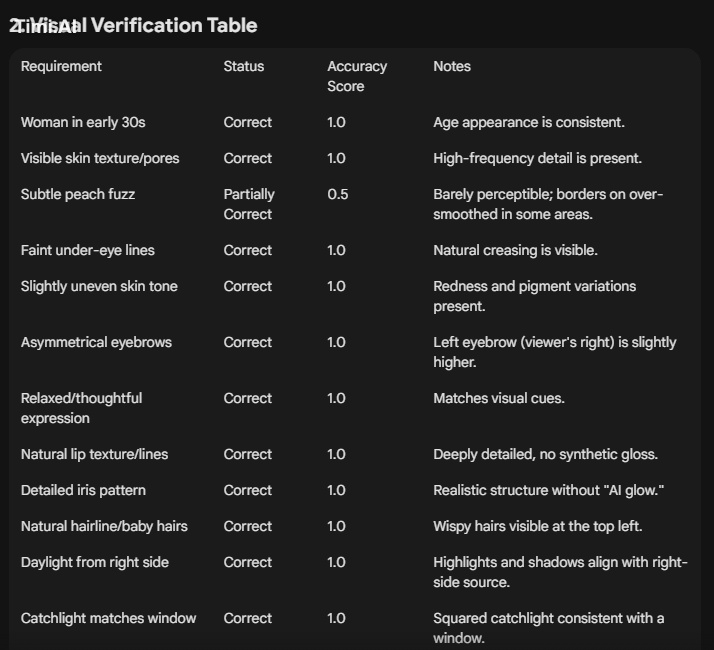
Task: Click the Accuracy Score column header
Action: coord(357,76)
